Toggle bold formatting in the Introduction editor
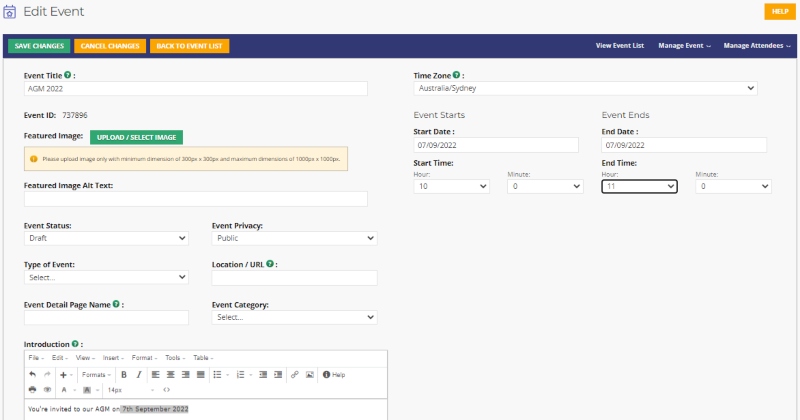Viewport: 800px width, 420px height. tap(124, 375)
